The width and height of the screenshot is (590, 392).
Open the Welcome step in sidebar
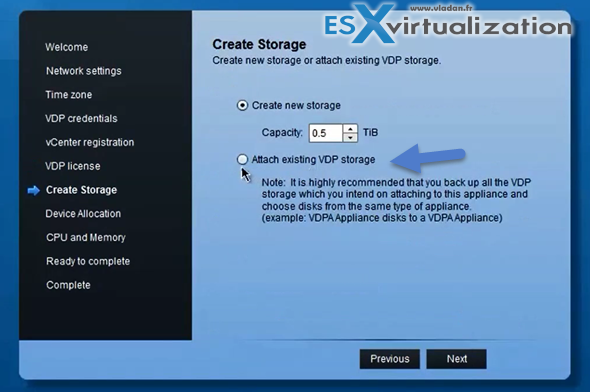click(x=67, y=47)
